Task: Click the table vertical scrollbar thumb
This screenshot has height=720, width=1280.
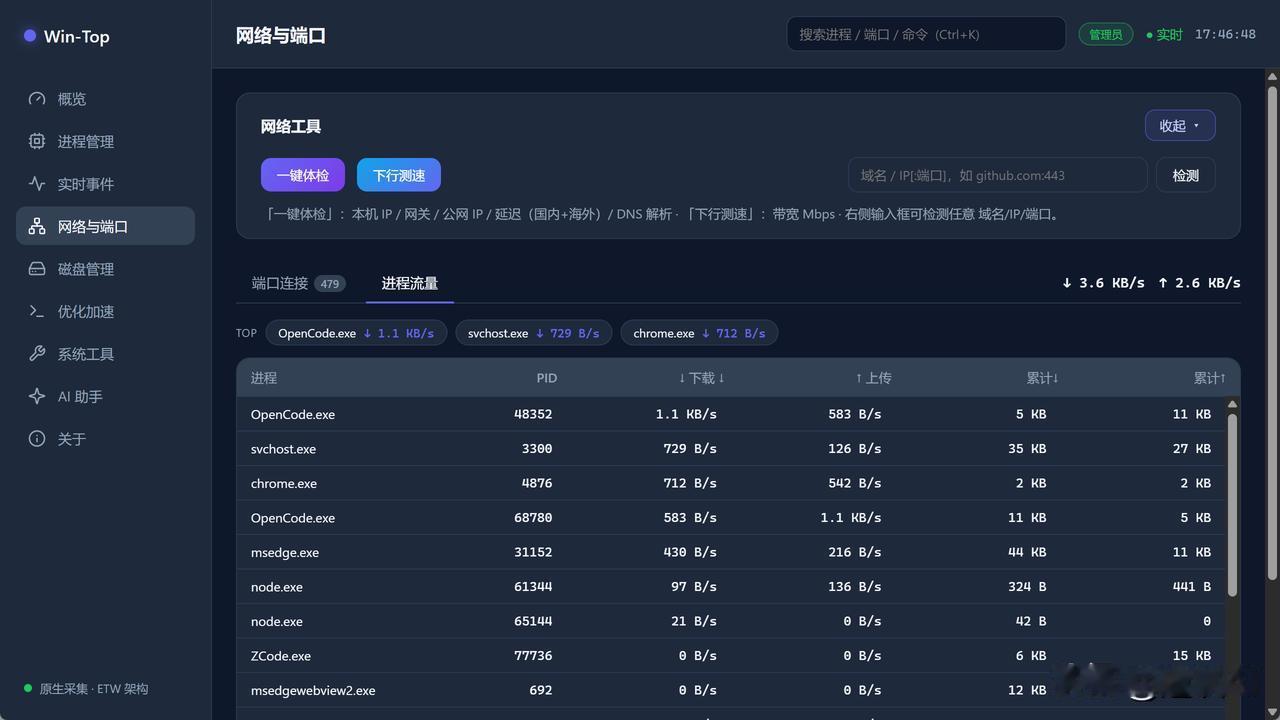Action: click(1232, 503)
